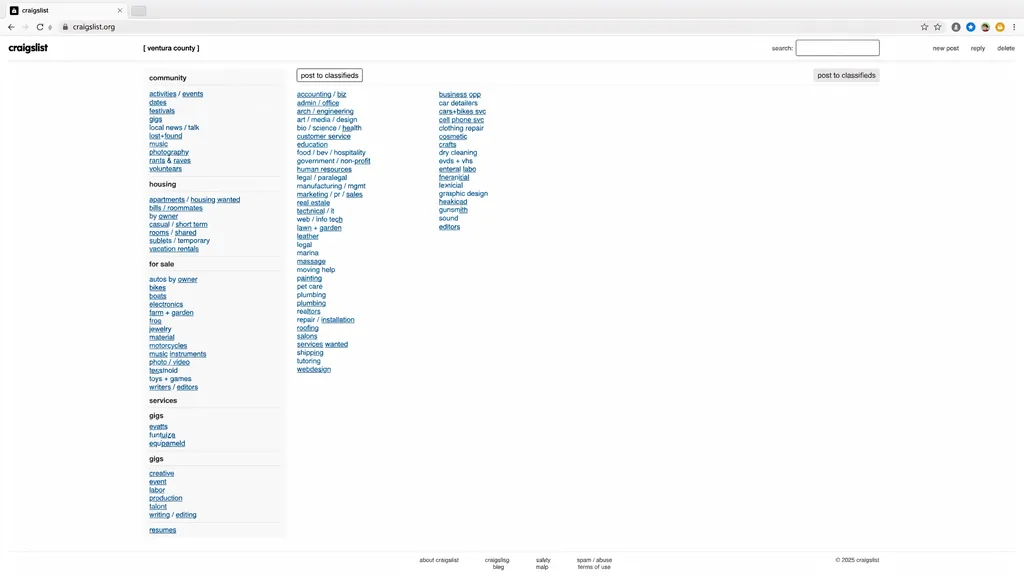The height and width of the screenshot is (576, 1024).
Task: Click the orange extension icon in toolbar
Action: tap(999, 27)
